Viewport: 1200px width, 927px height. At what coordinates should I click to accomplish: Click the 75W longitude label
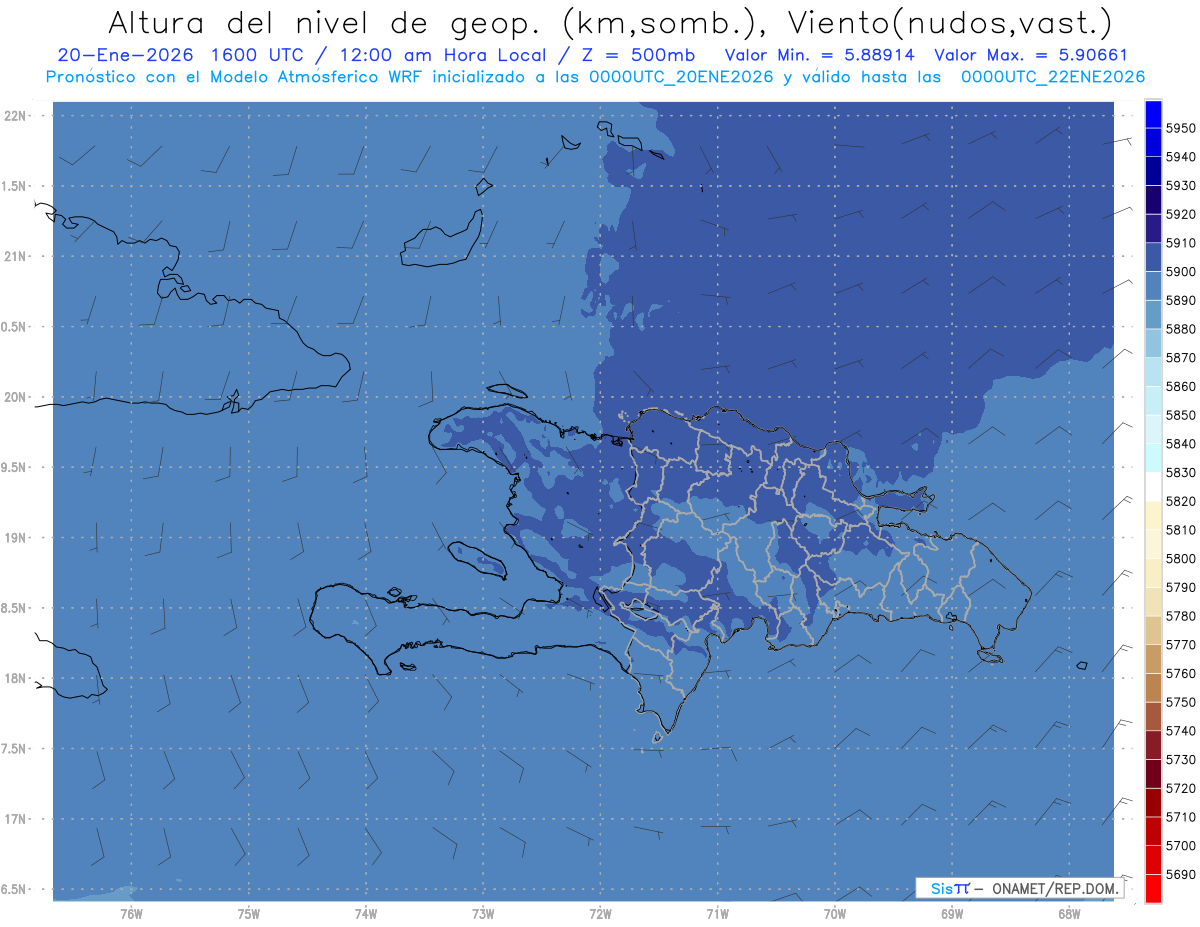(x=248, y=914)
